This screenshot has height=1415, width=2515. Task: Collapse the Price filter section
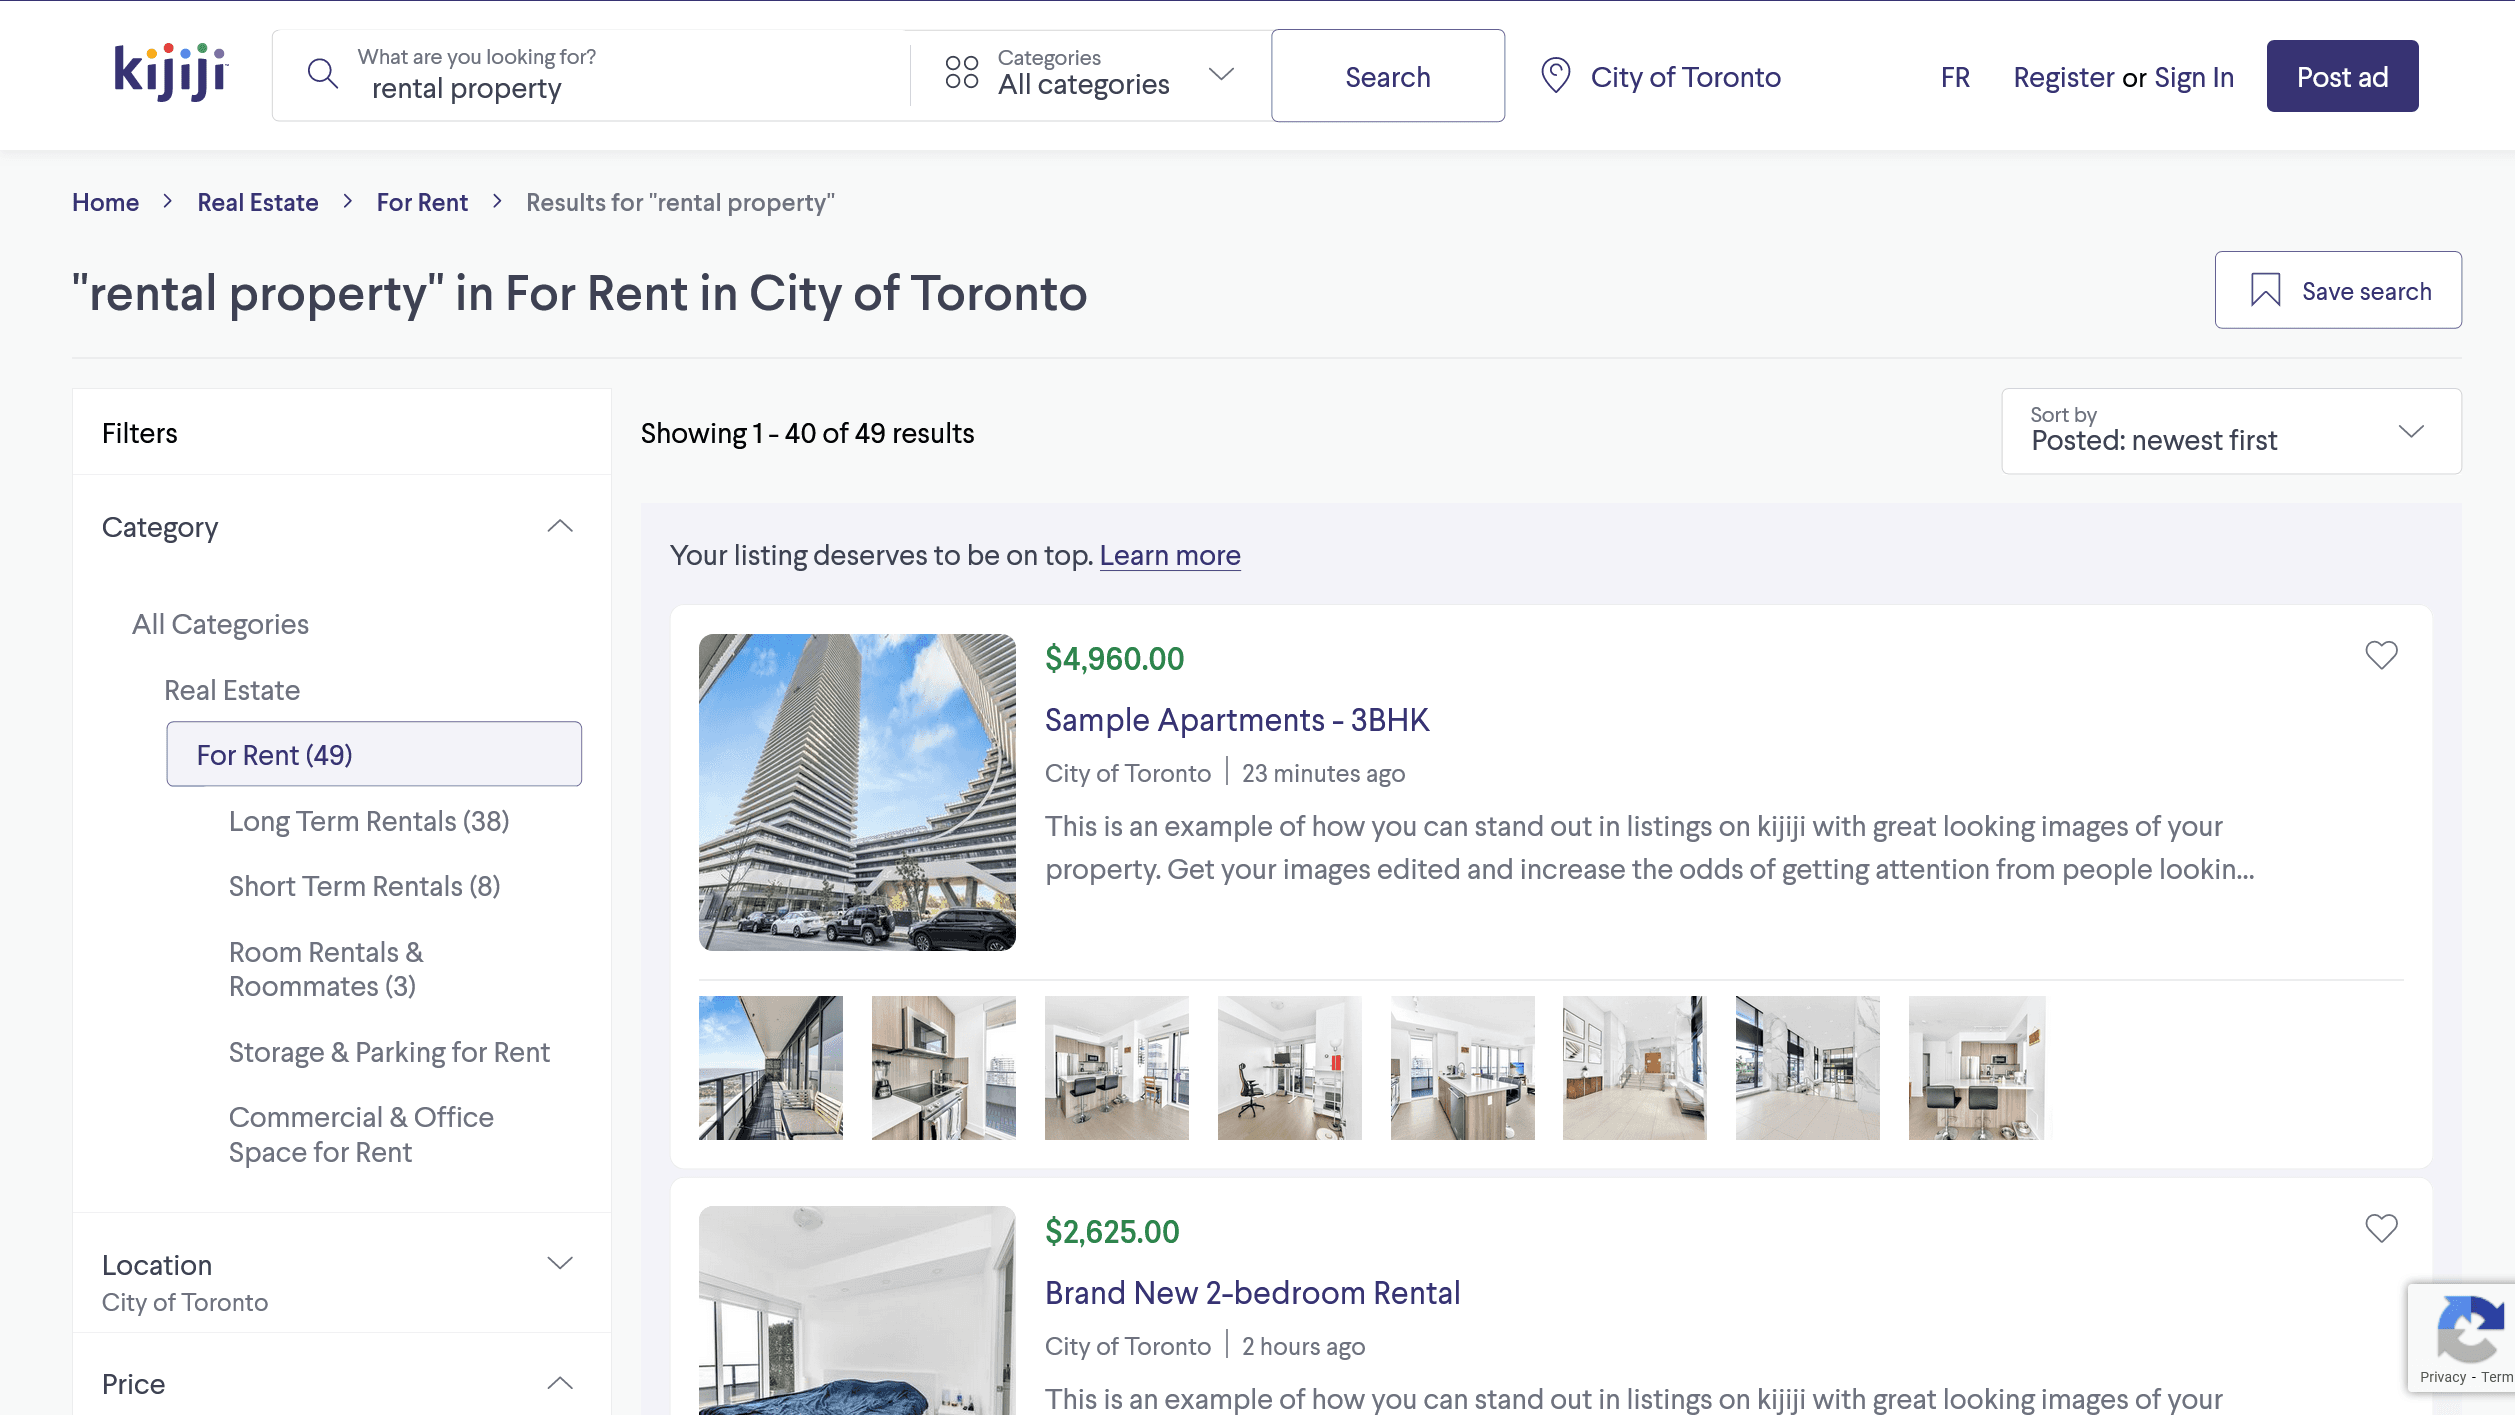point(560,1383)
